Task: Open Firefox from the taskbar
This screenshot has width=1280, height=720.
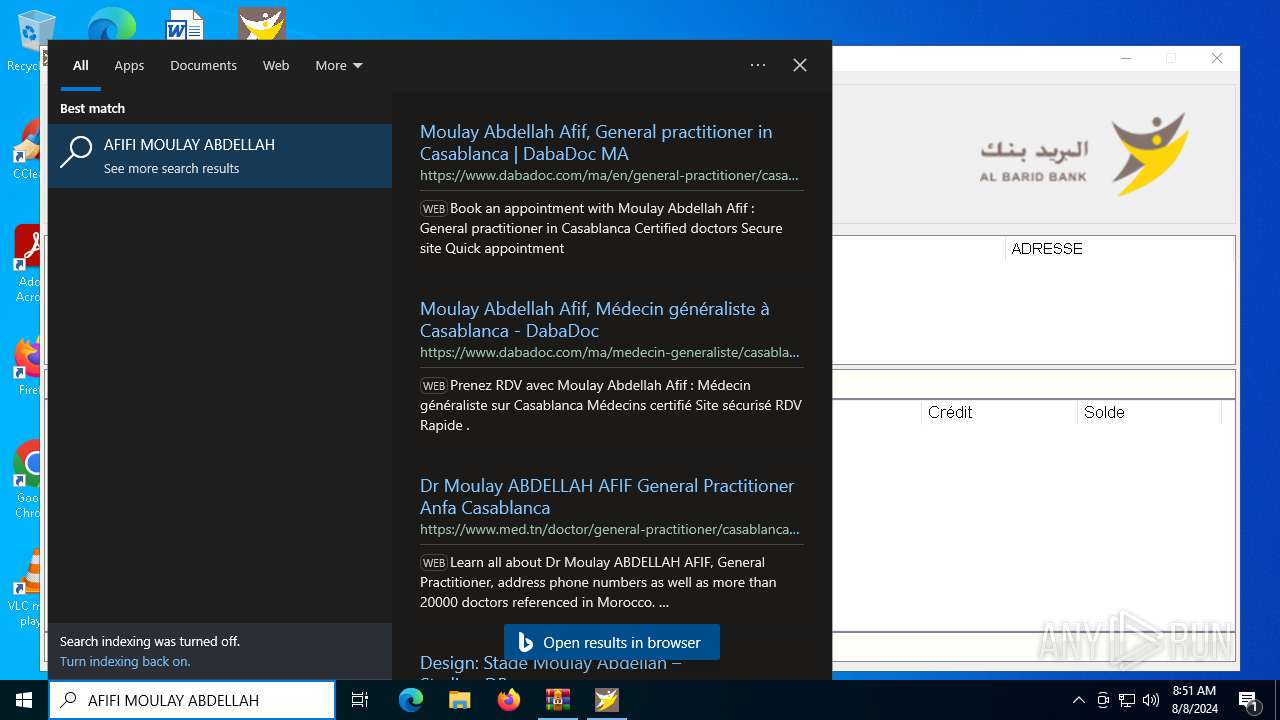Action: click(x=508, y=700)
